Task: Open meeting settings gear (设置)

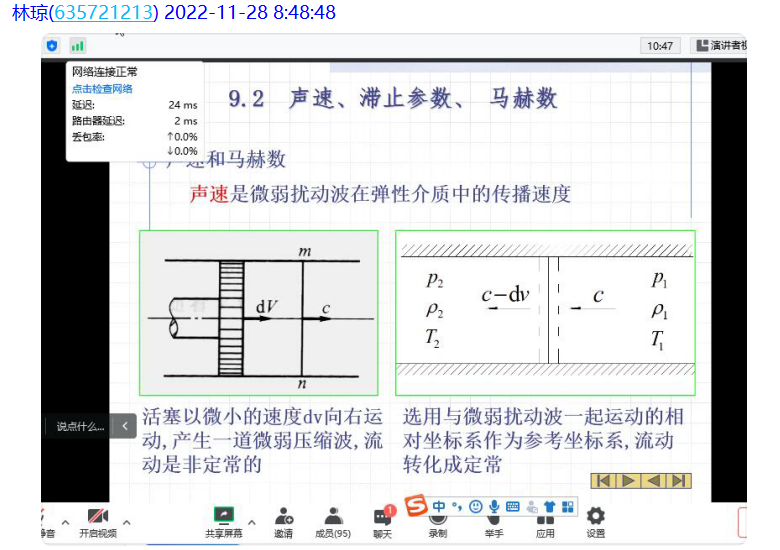Action: [596, 520]
